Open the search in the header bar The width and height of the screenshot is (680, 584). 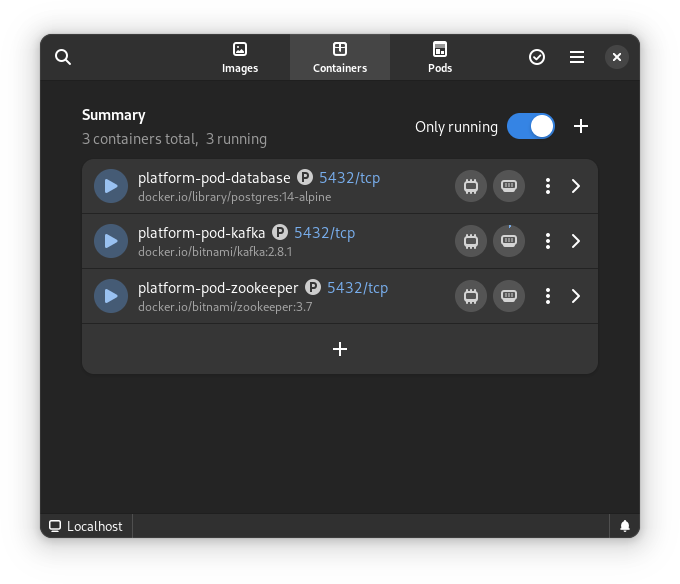[x=63, y=57]
